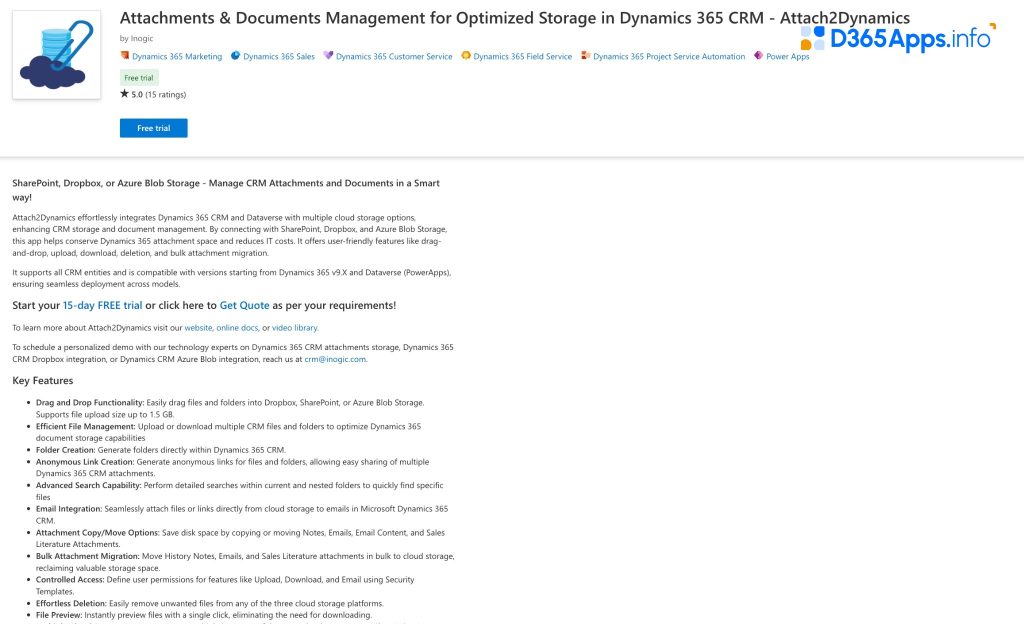The width and height of the screenshot is (1024, 624).
Task: Click 'Bulk Attachment Migration:' feature text
Action: pyautogui.click(x=88, y=556)
